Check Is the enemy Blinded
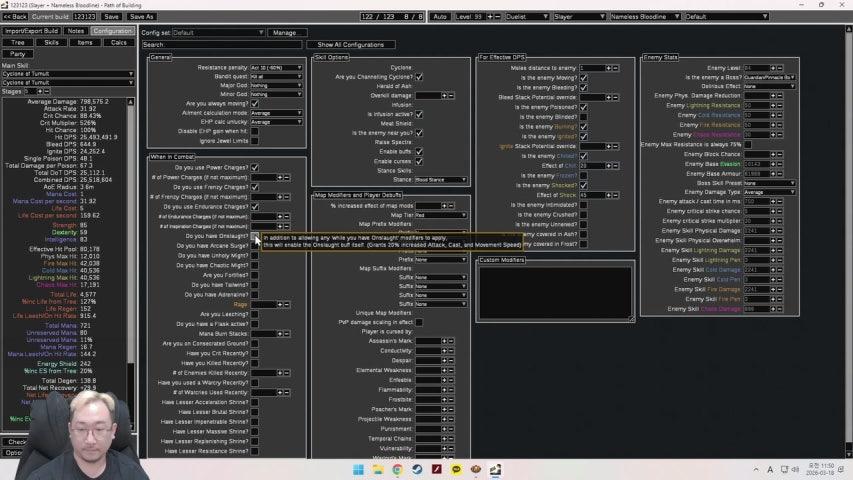The image size is (853, 480). 583,117
